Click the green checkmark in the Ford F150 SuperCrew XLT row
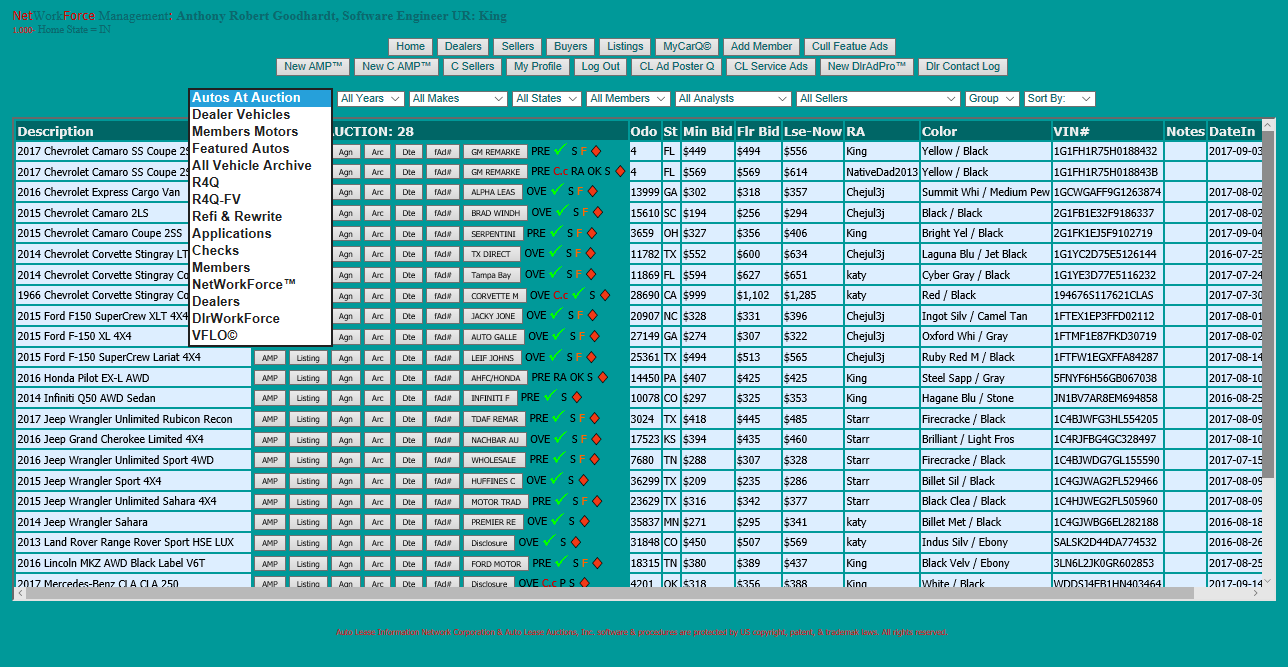The height and width of the screenshot is (667, 1288). 558,315
